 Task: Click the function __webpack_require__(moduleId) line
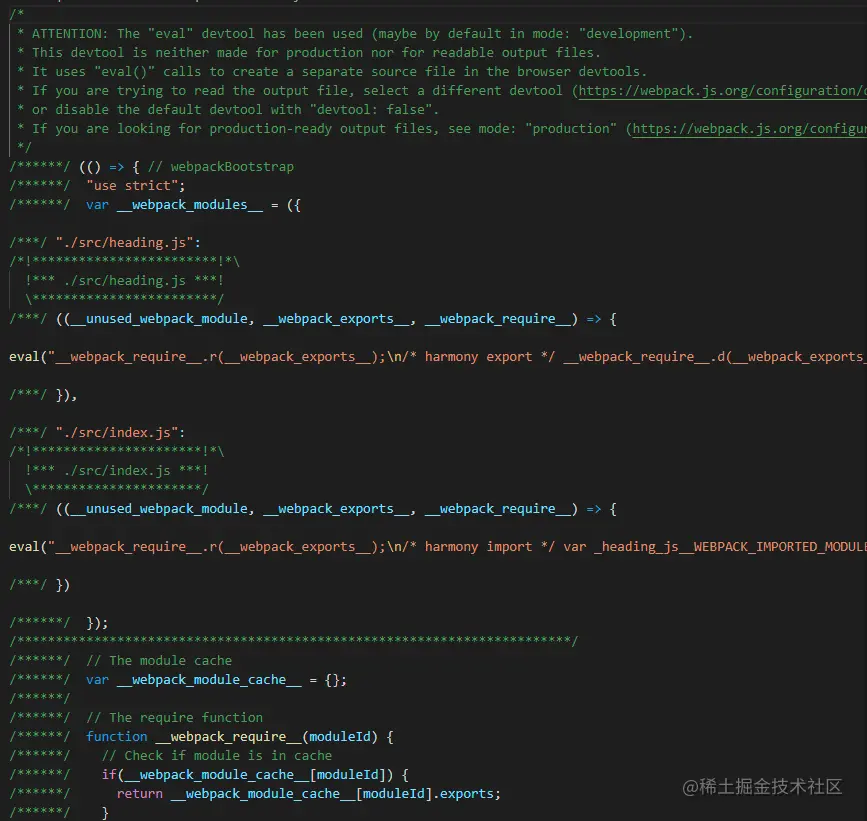(x=239, y=737)
